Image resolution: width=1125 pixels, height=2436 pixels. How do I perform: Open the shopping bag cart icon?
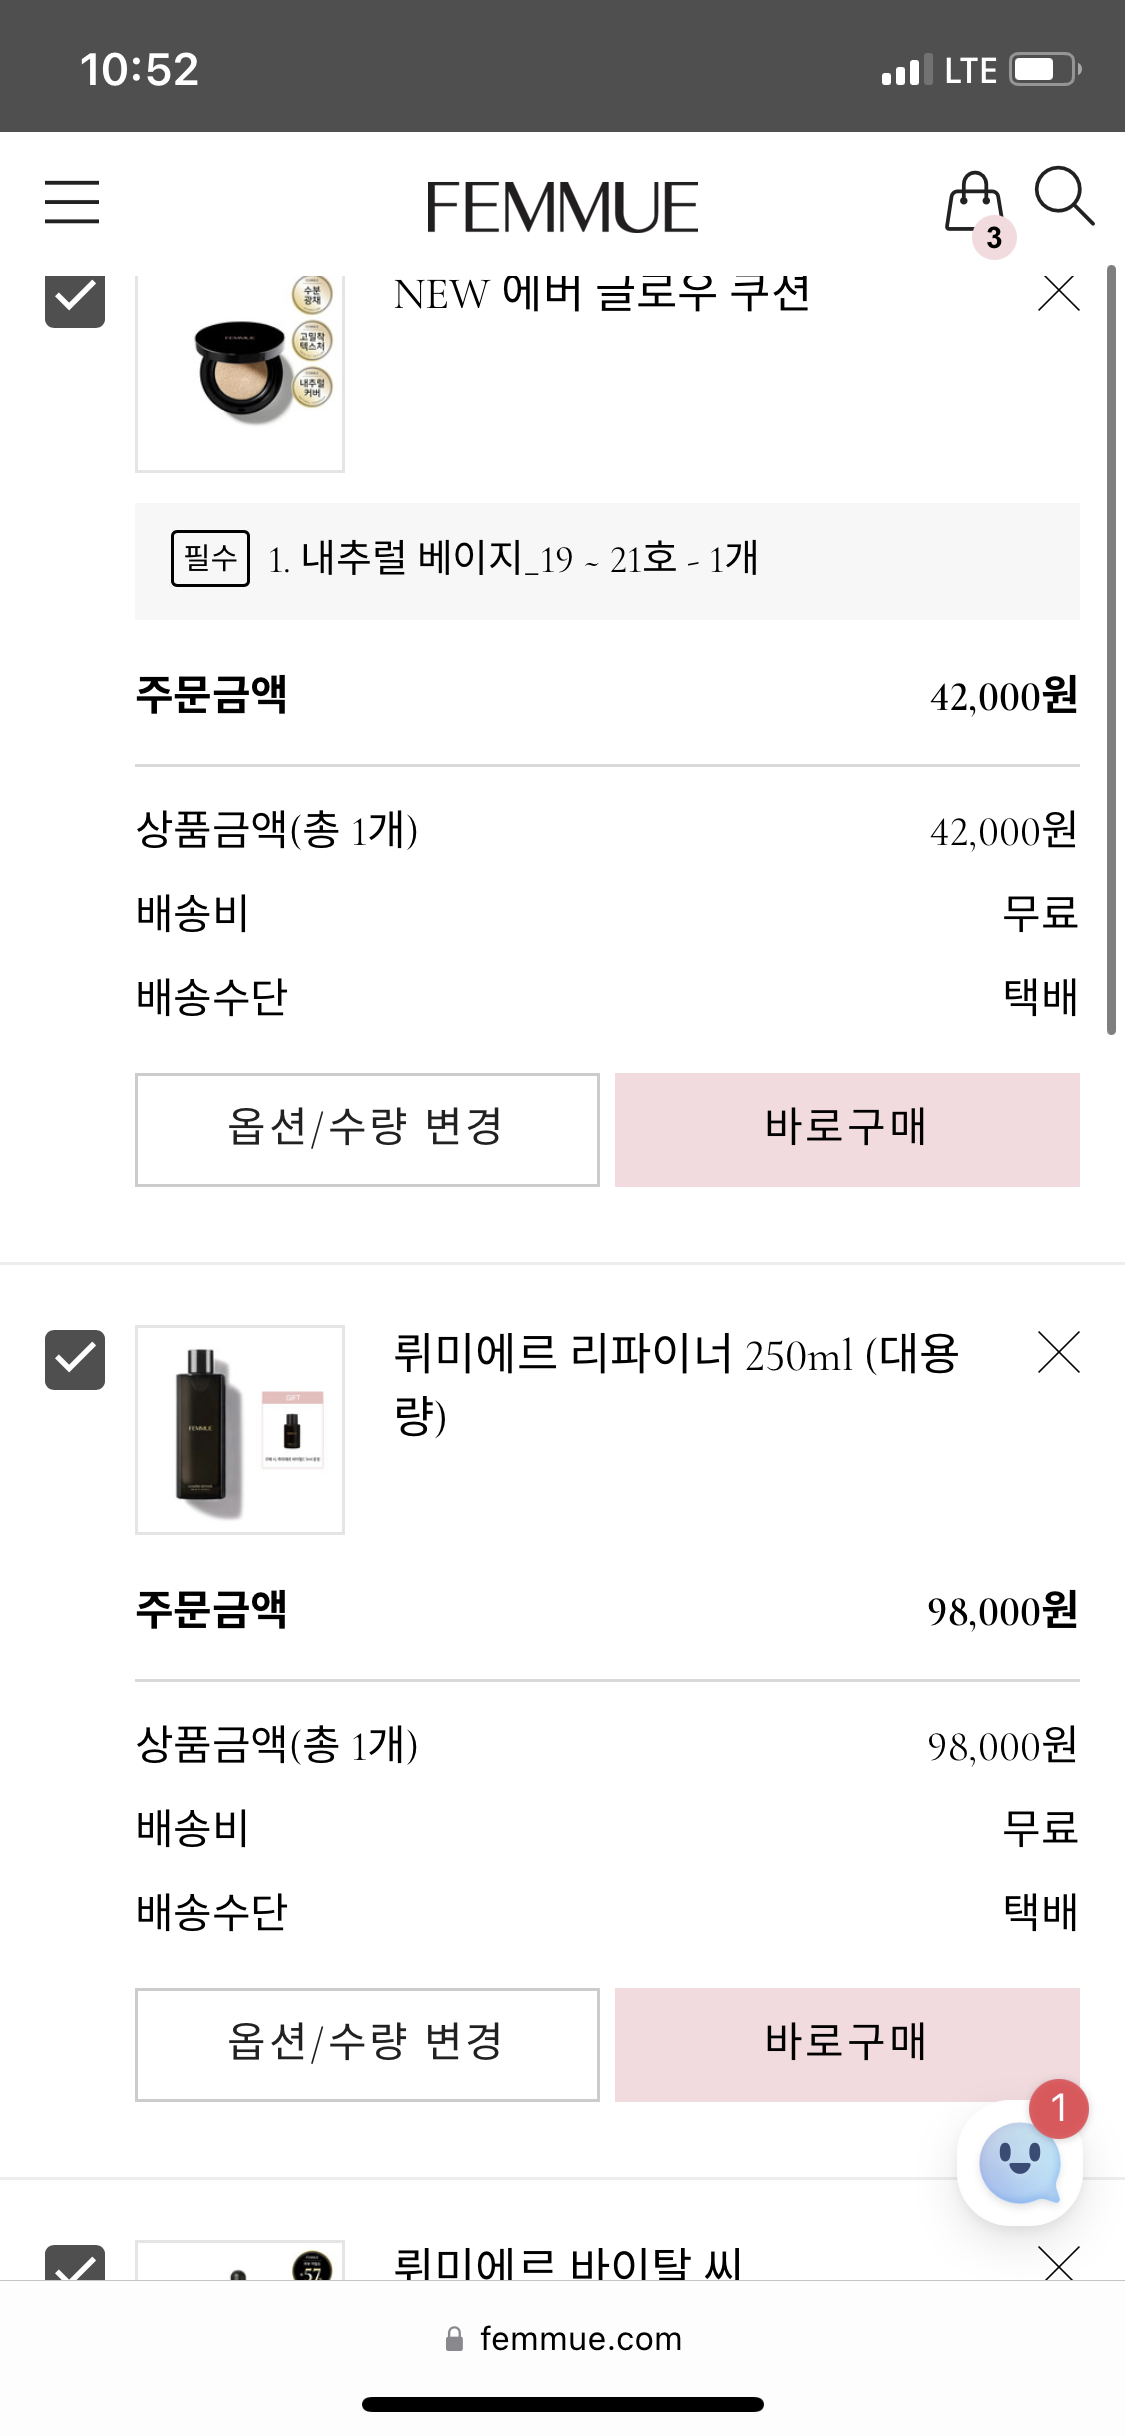[x=974, y=204]
